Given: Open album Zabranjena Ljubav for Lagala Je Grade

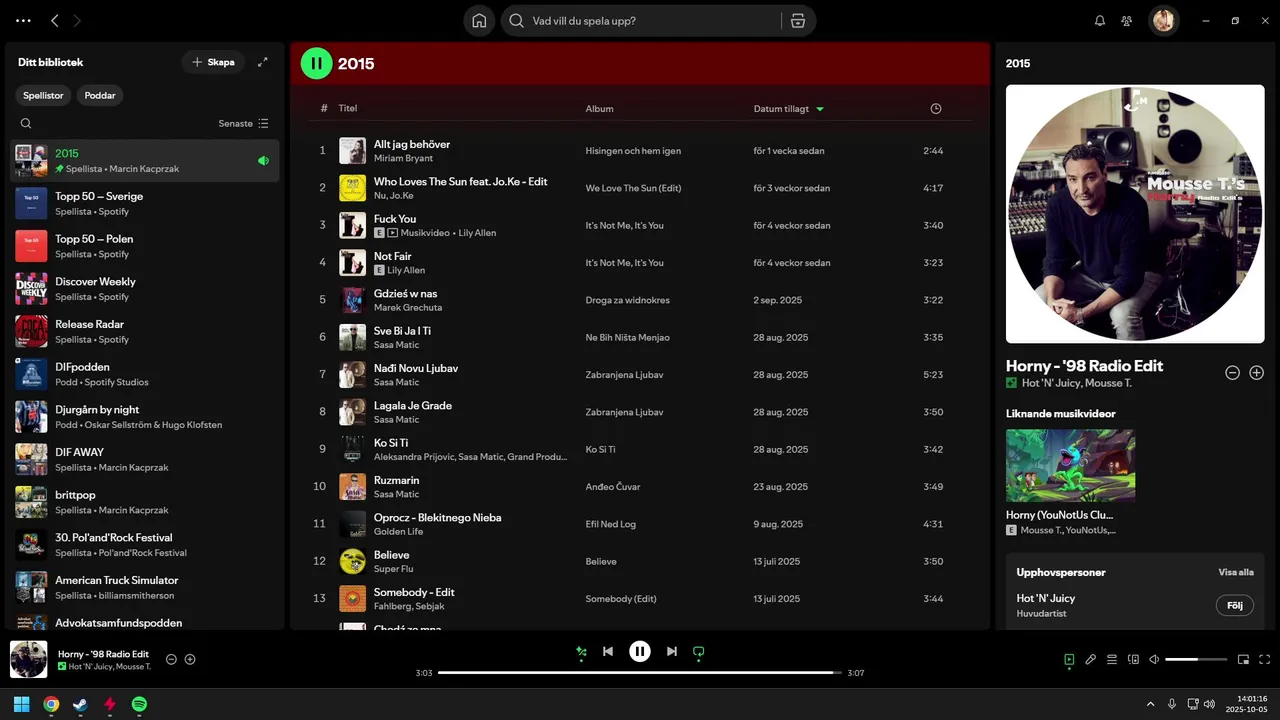Looking at the screenshot, I should point(624,412).
